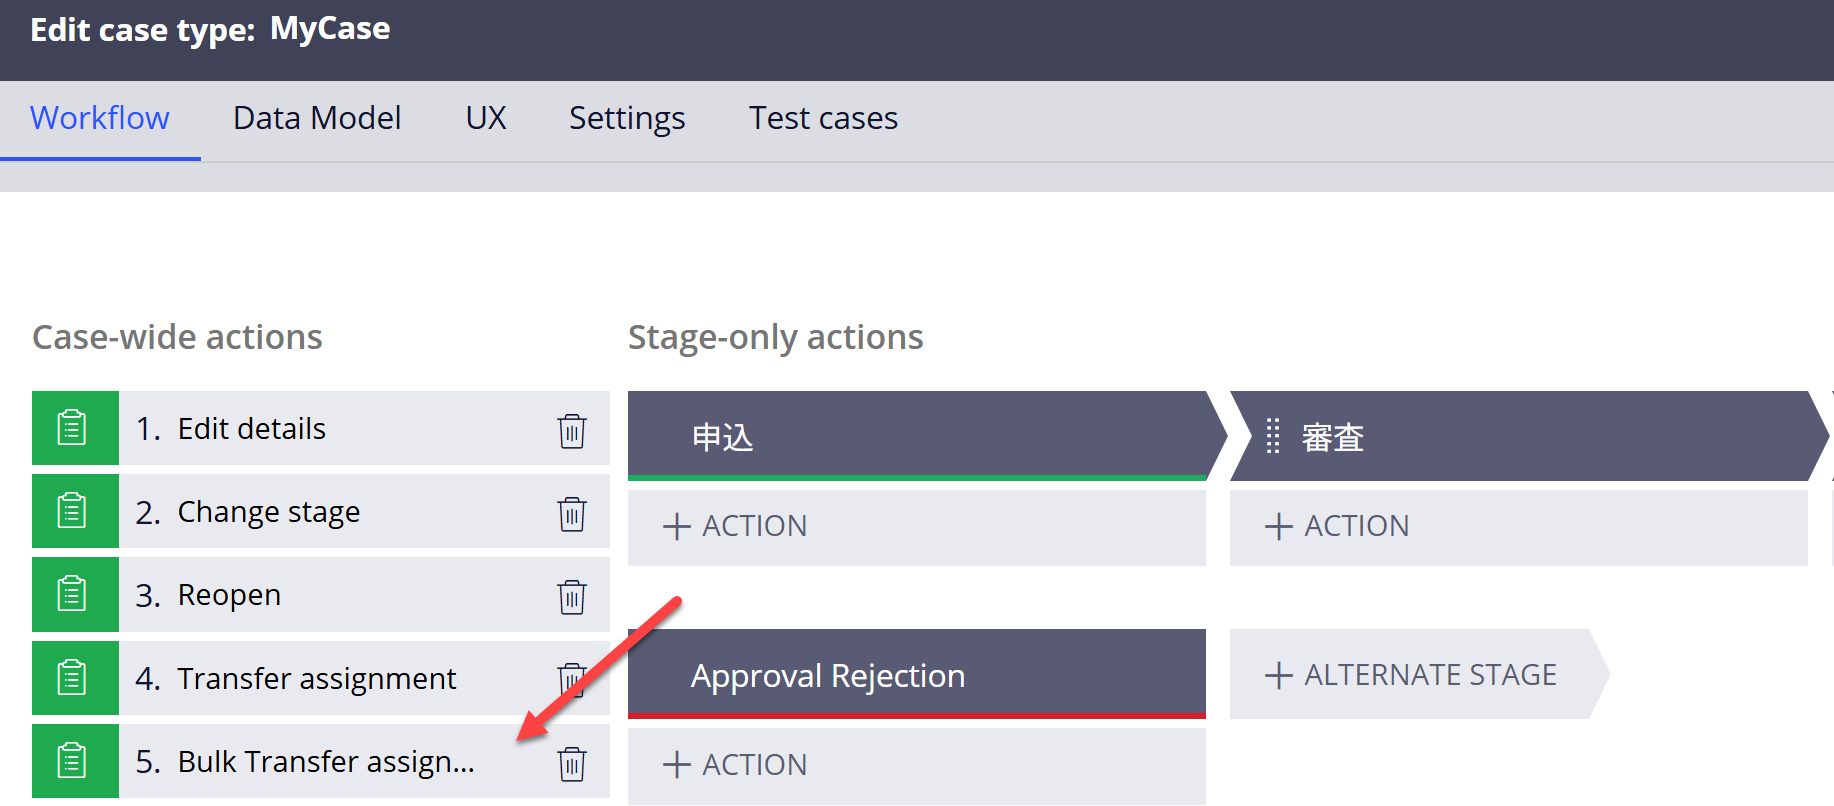Click the drag handle on the 審査 stage

[x=1271, y=437]
